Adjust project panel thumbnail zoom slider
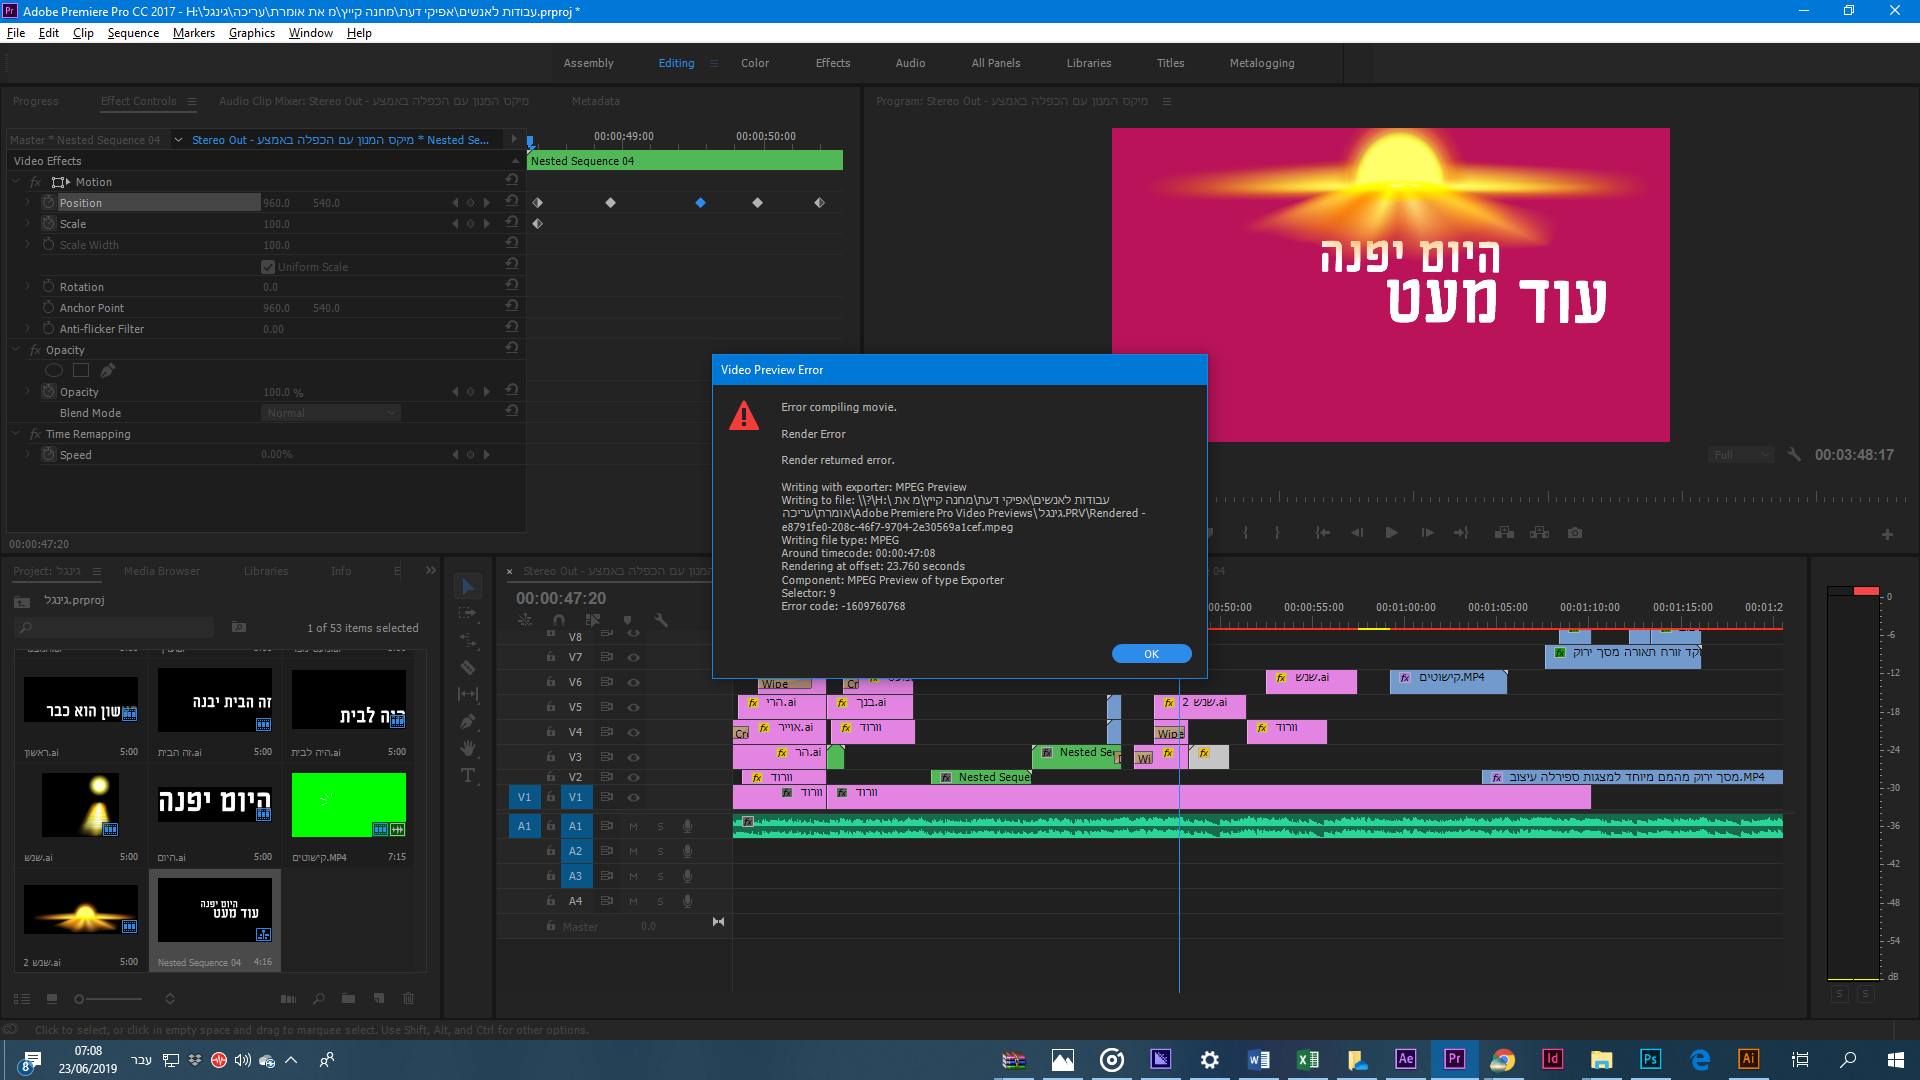This screenshot has height=1080, width=1920. coord(80,999)
